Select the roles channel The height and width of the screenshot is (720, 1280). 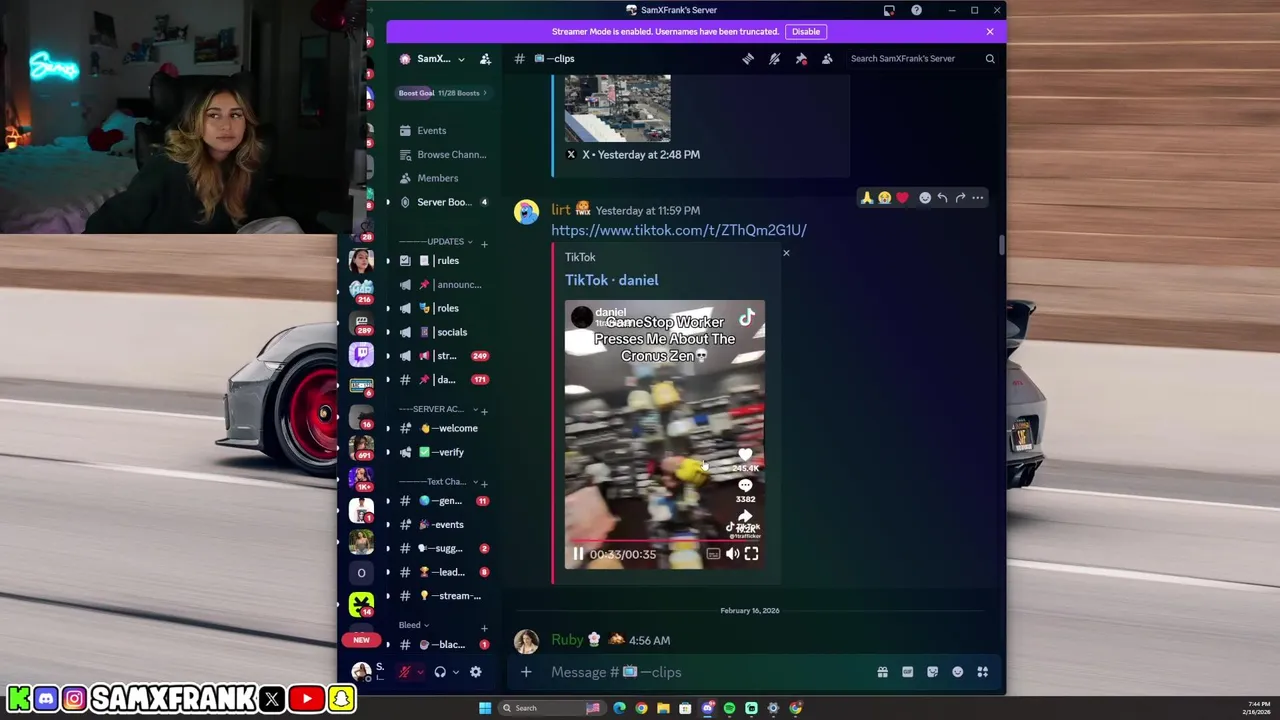[442, 308]
